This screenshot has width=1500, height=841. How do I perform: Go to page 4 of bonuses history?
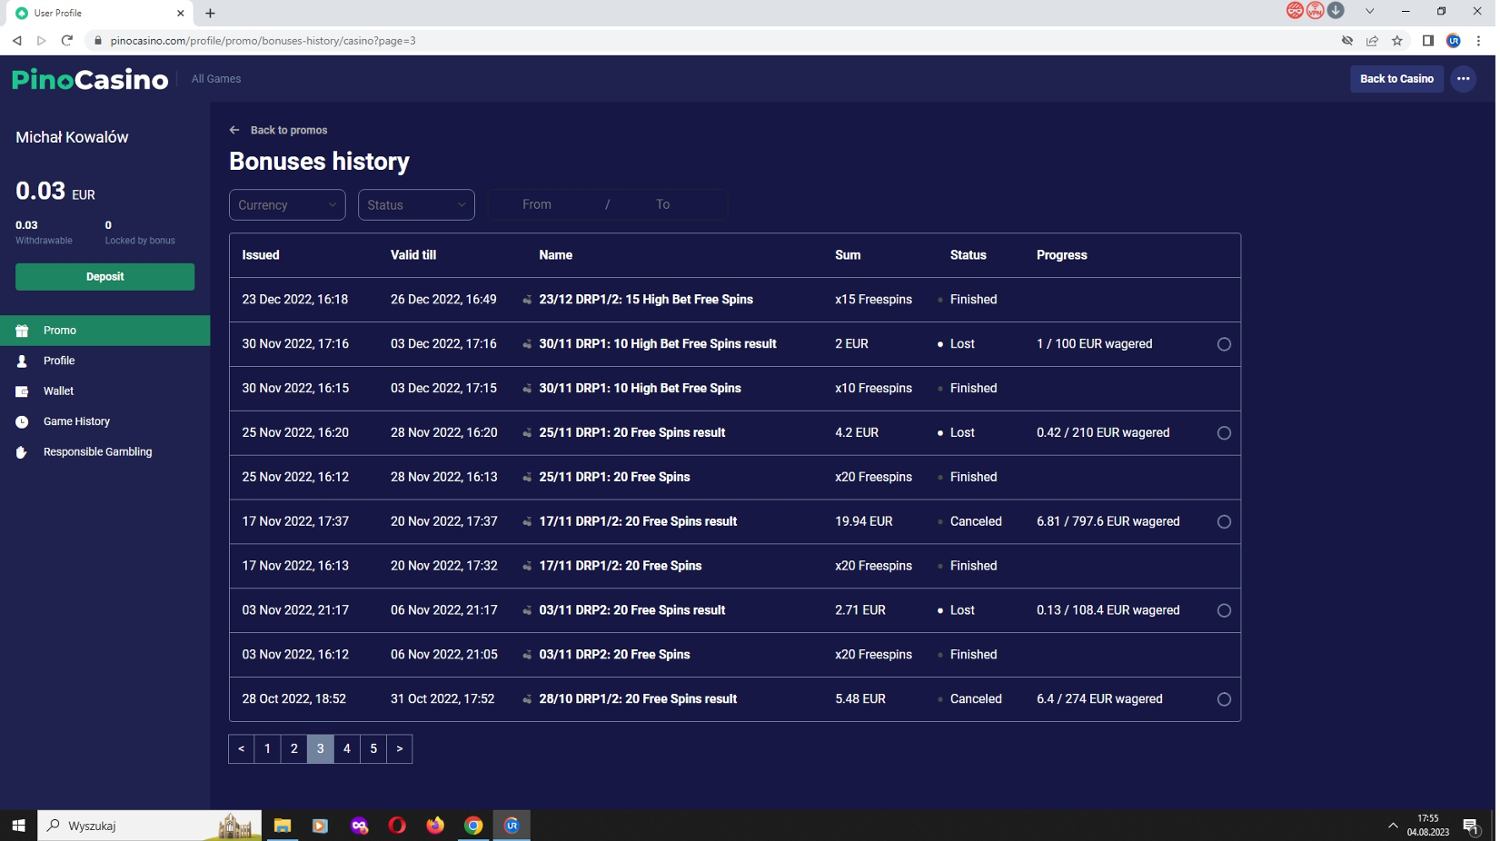coord(347,749)
